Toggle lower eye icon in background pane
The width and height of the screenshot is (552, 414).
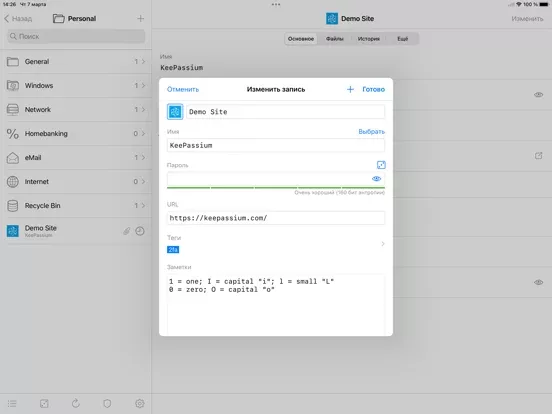pos(538,282)
